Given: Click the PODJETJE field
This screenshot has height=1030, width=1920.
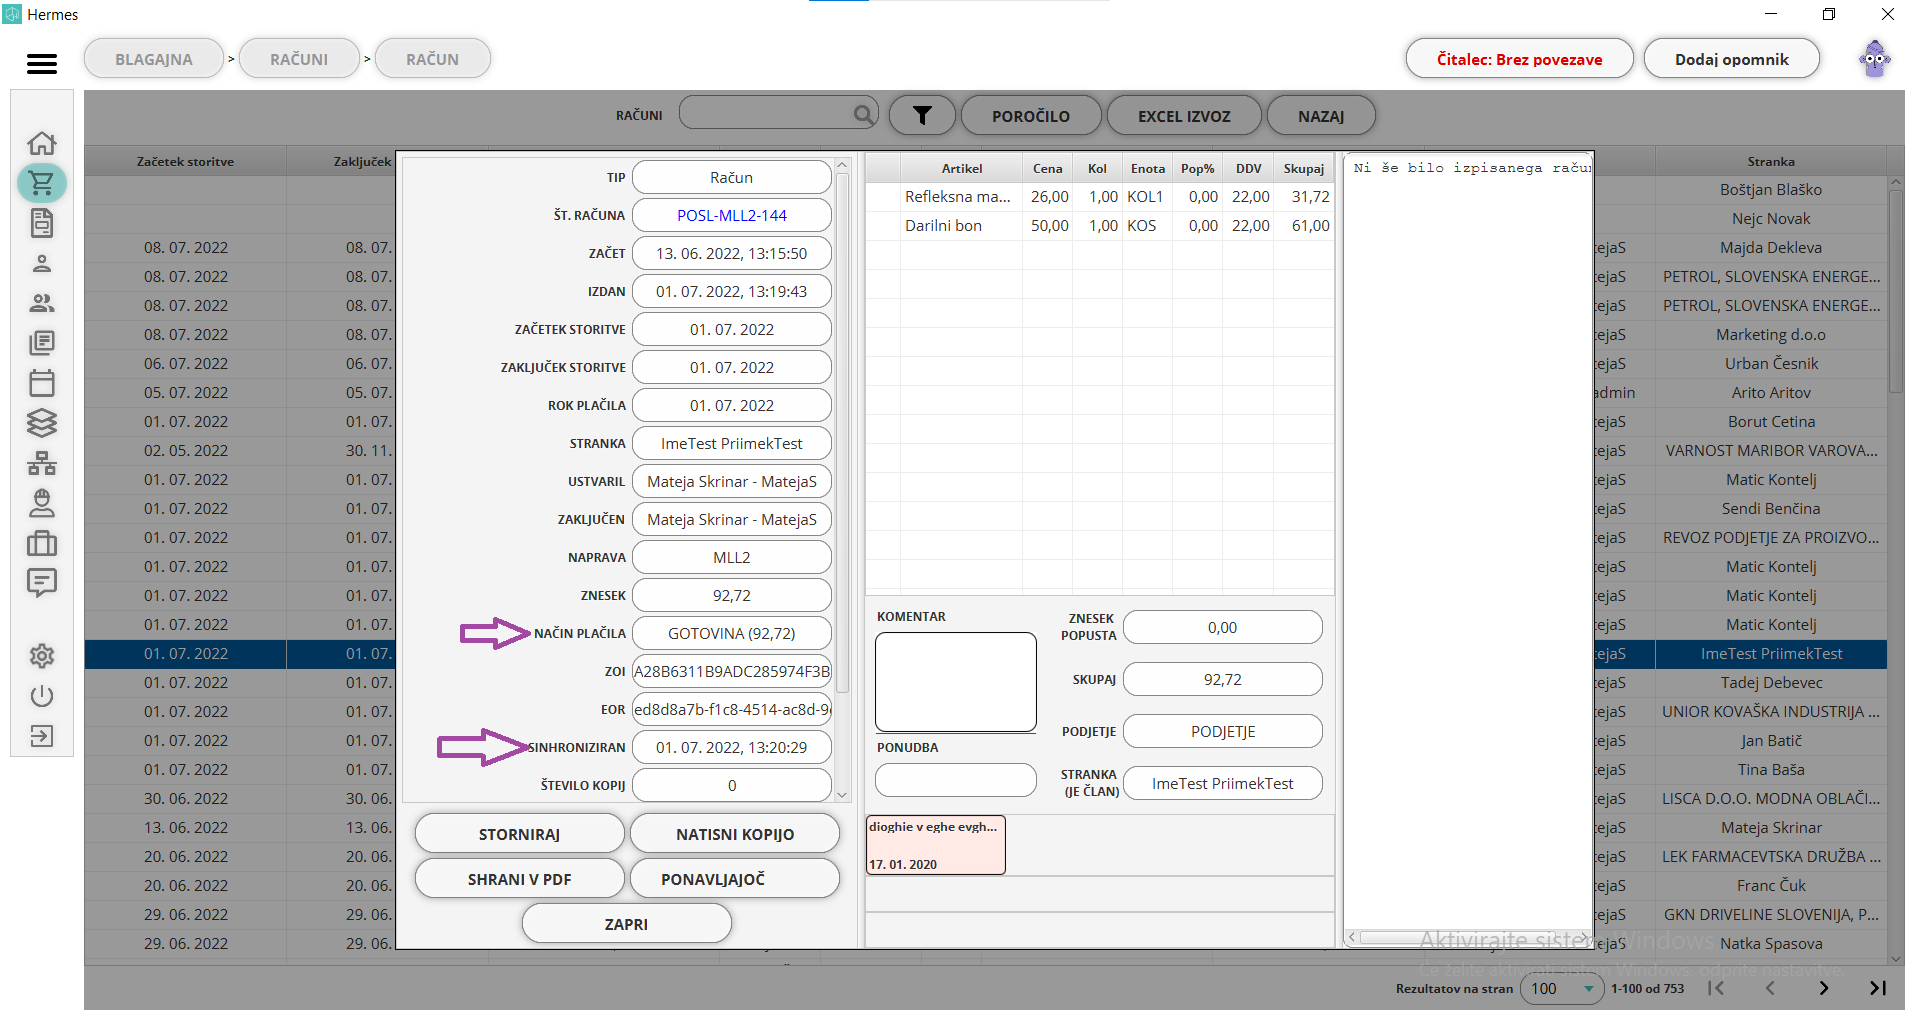Looking at the screenshot, I should (1222, 731).
